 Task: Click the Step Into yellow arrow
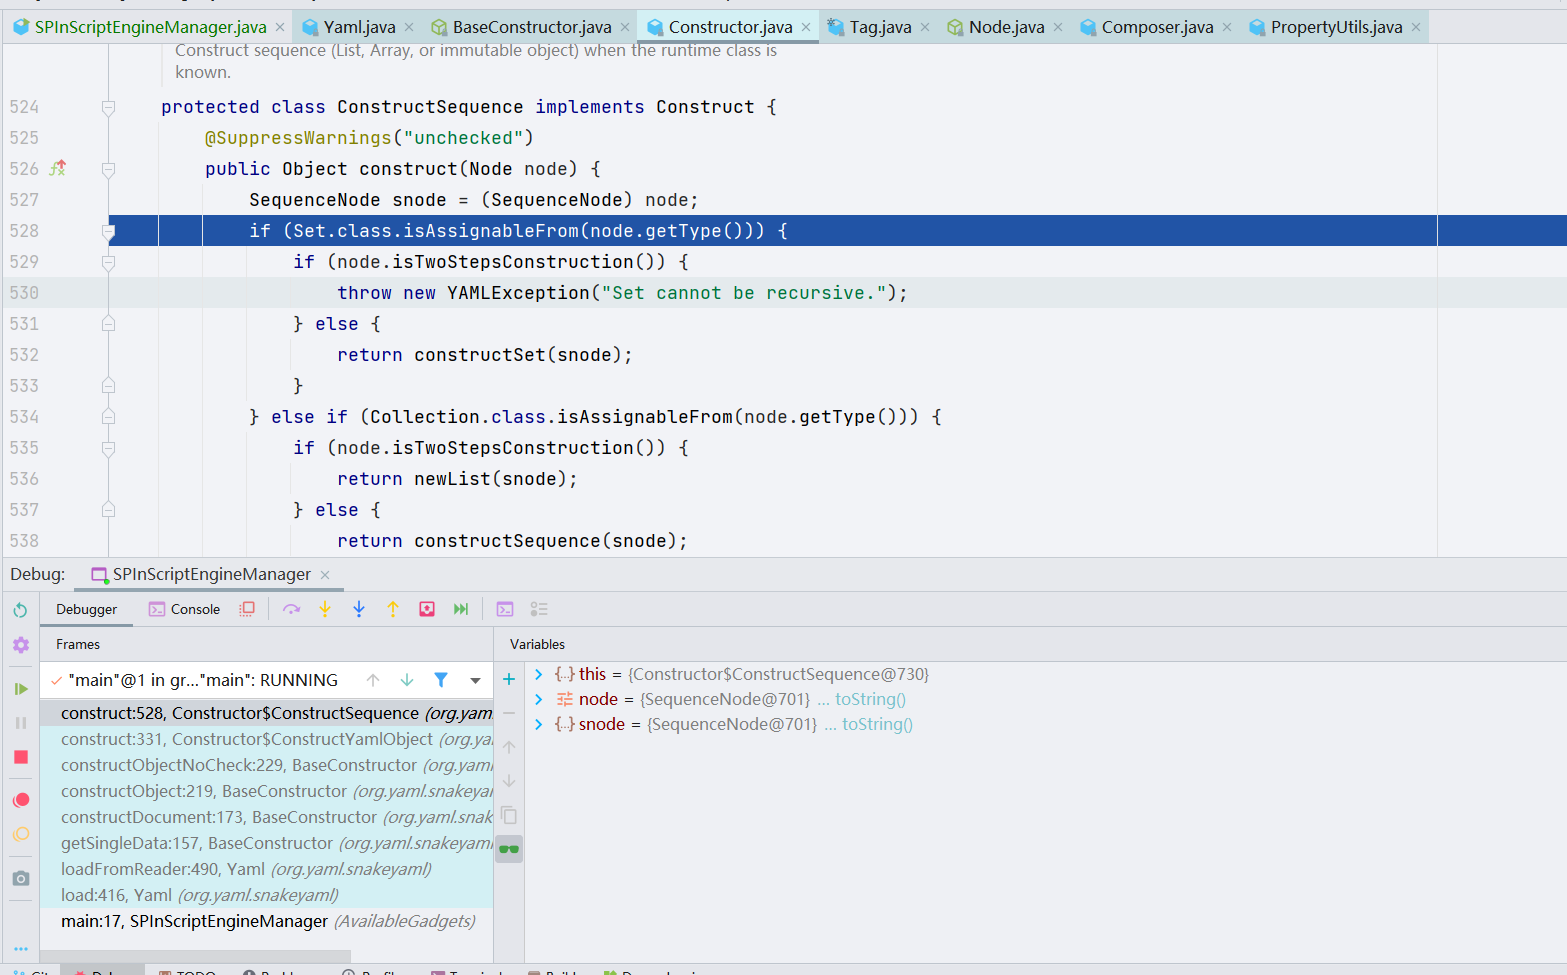[x=325, y=609]
